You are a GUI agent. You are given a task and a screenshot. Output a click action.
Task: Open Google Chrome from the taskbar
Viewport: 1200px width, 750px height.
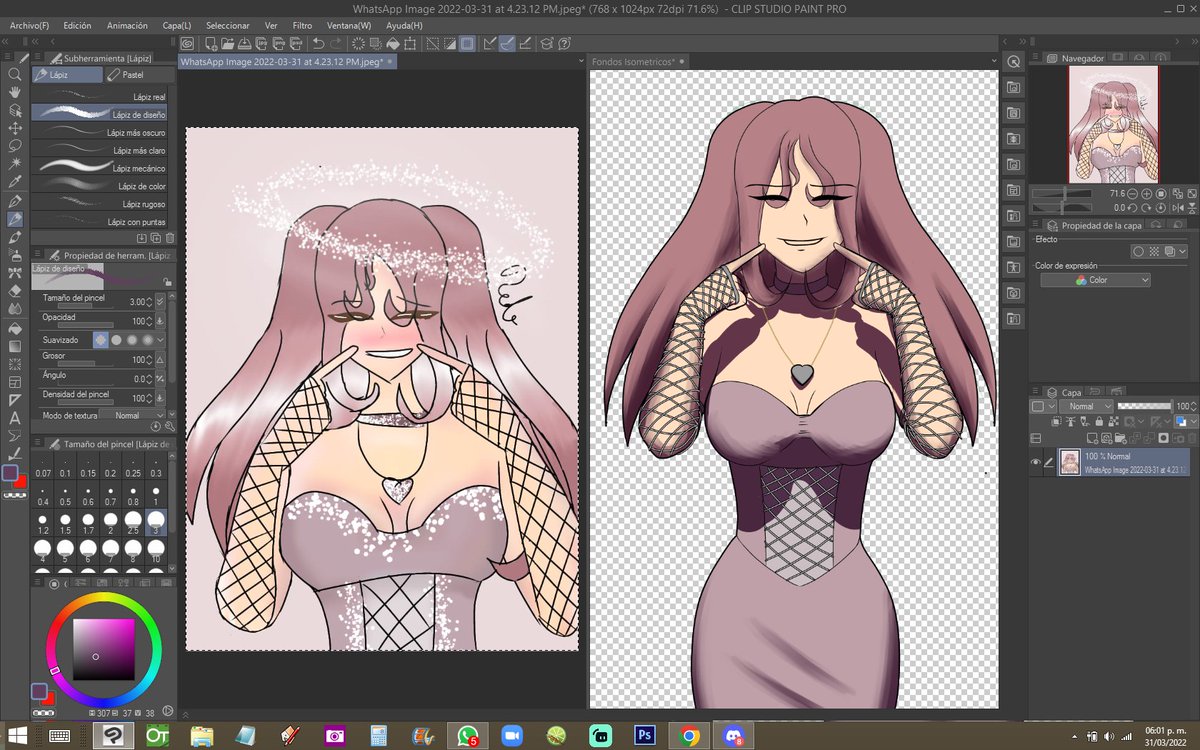(688, 735)
